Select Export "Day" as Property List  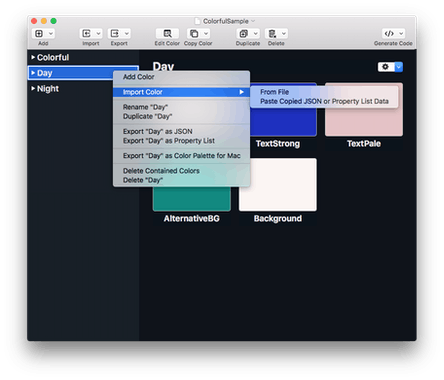click(181, 141)
